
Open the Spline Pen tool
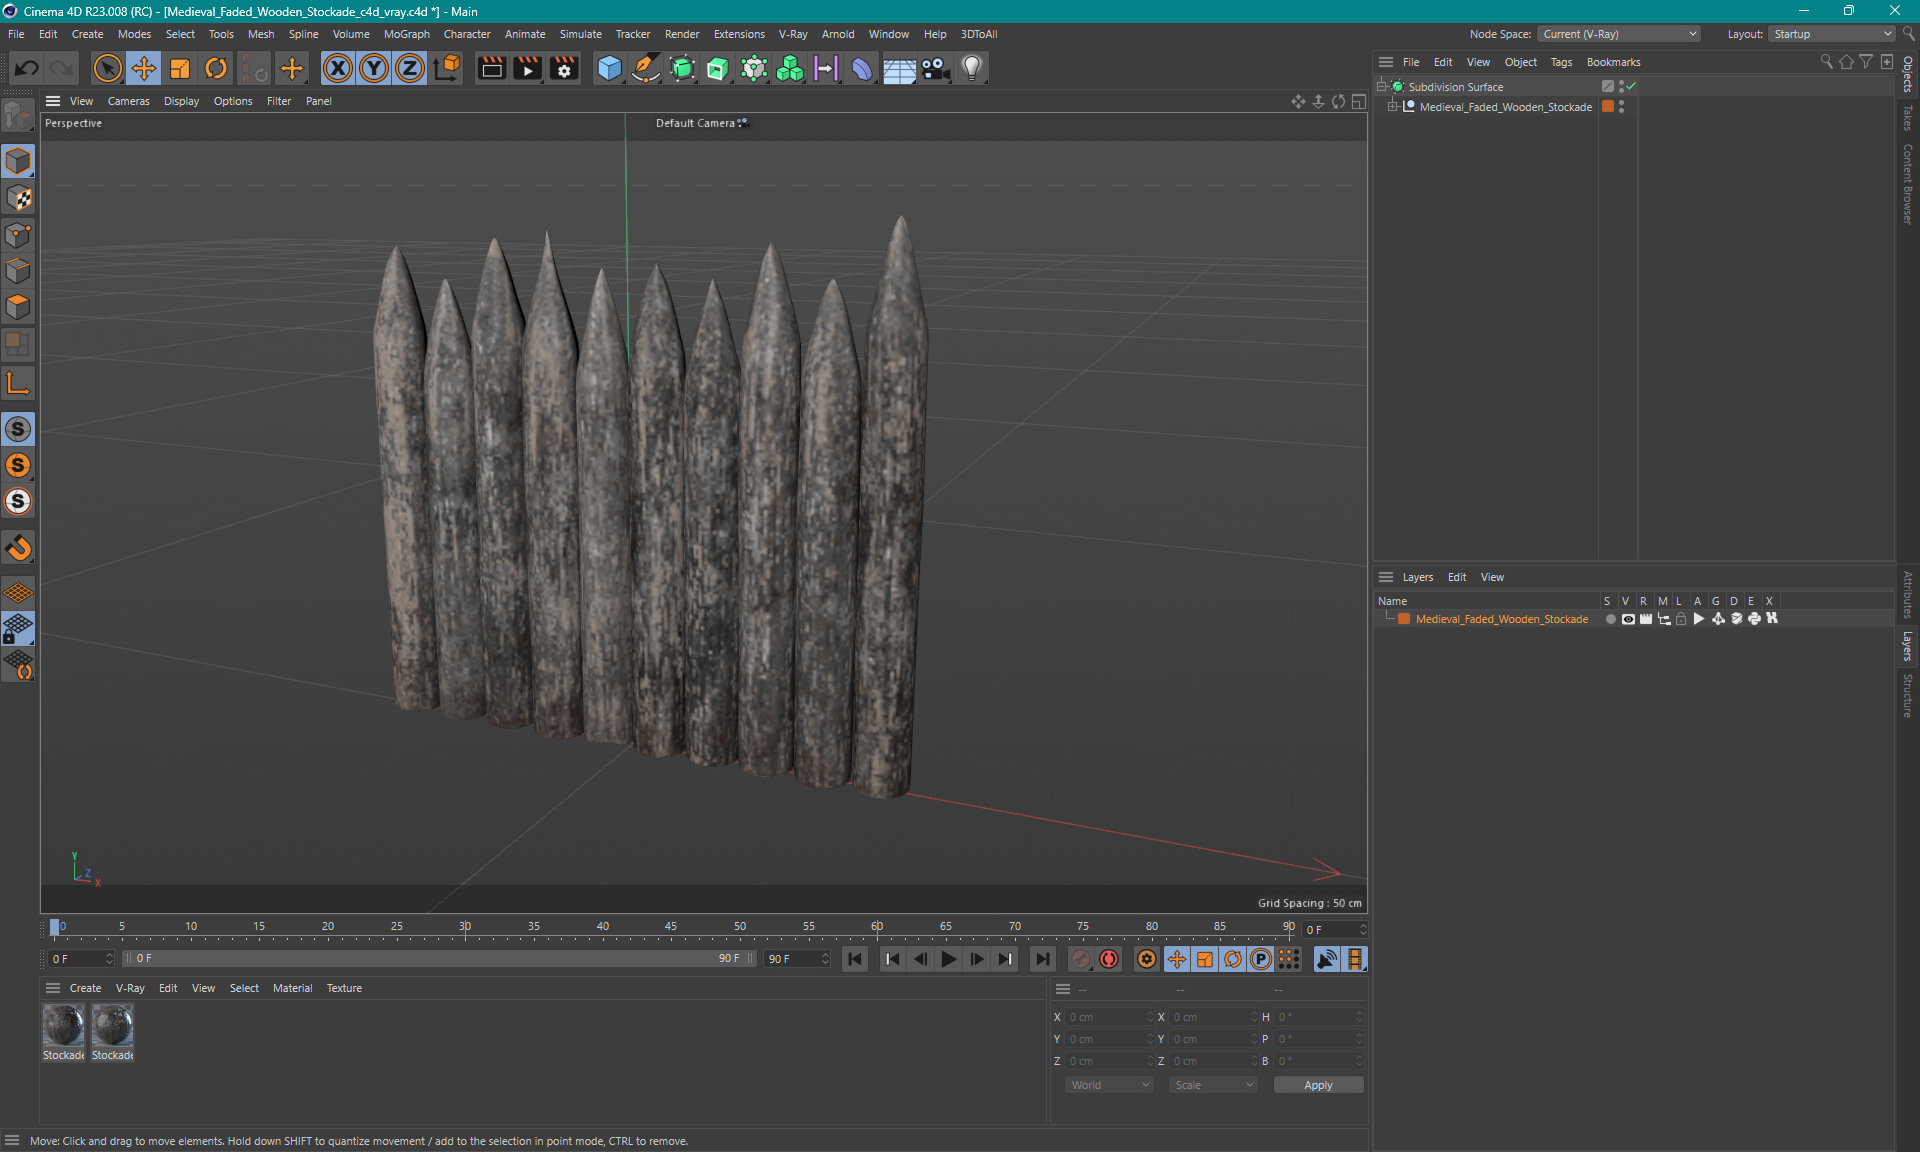pyautogui.click(x=646, y=68)
